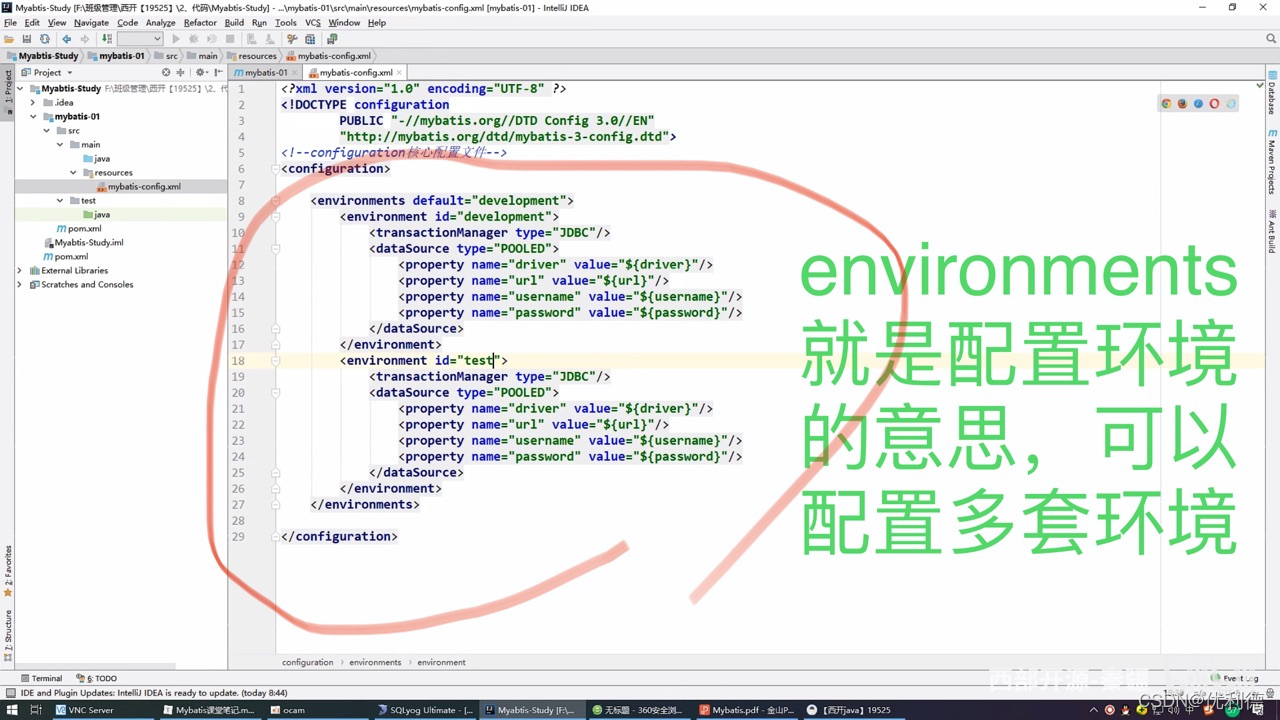Open in Safari browser icon
The image size is (1280, 720).
[1198, 104]
